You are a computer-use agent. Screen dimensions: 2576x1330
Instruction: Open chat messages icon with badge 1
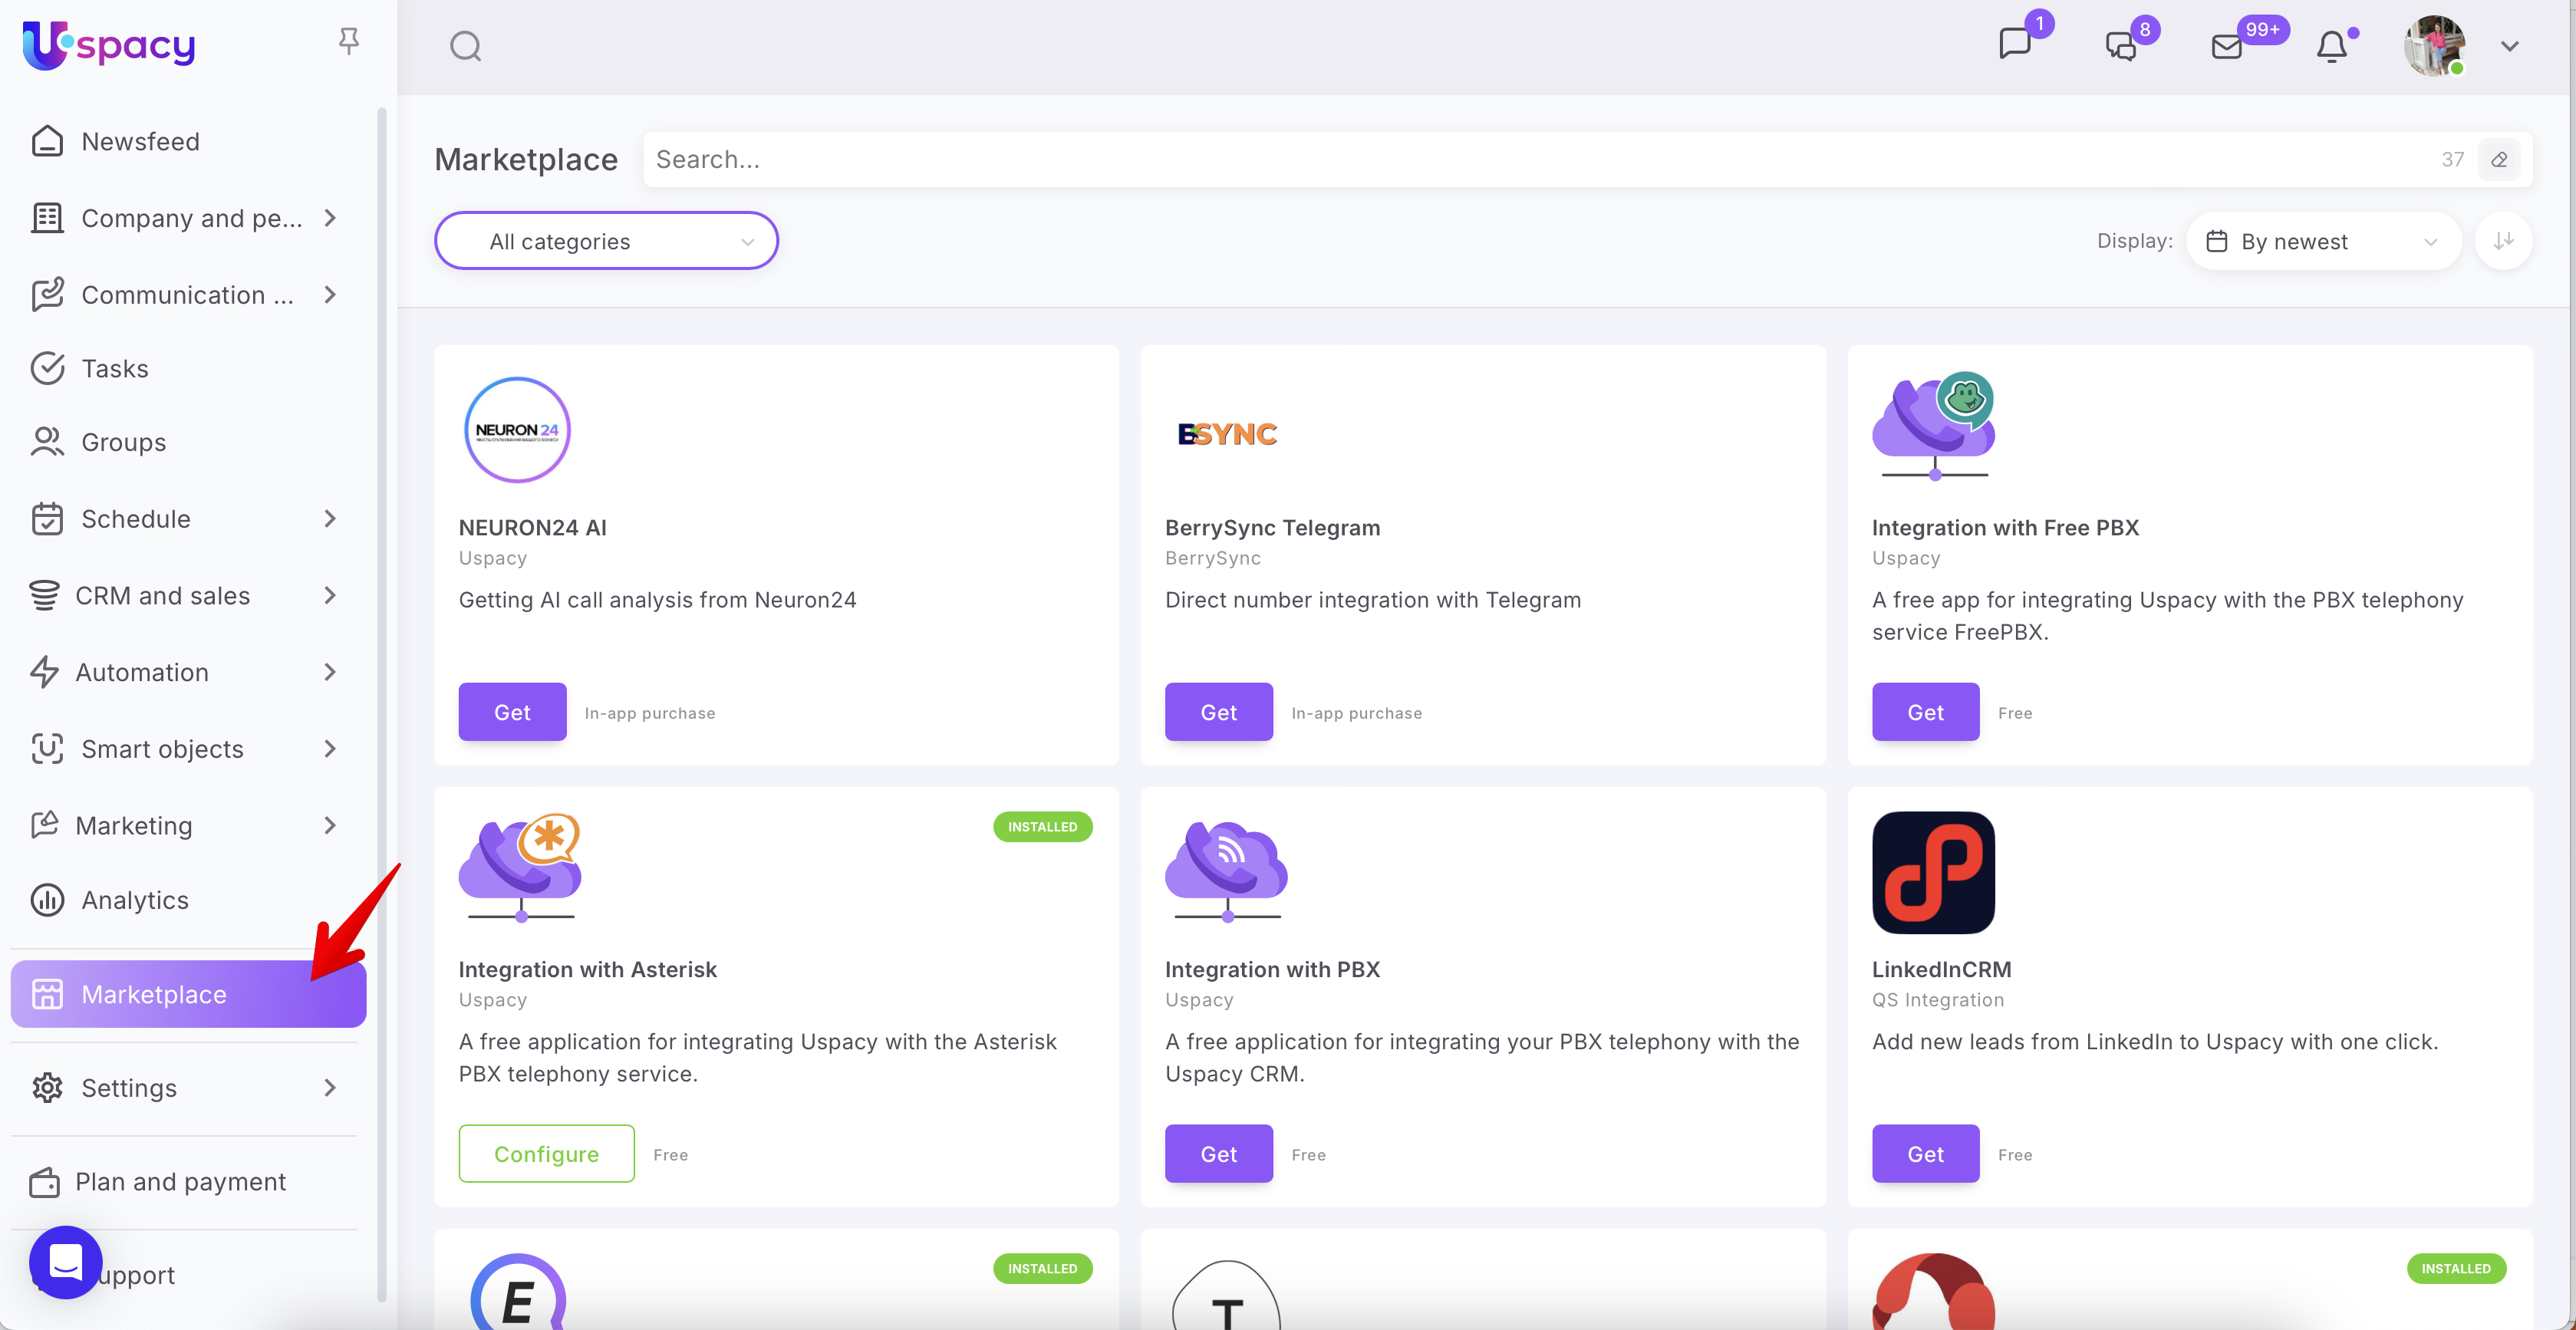tap(2015, 44)
